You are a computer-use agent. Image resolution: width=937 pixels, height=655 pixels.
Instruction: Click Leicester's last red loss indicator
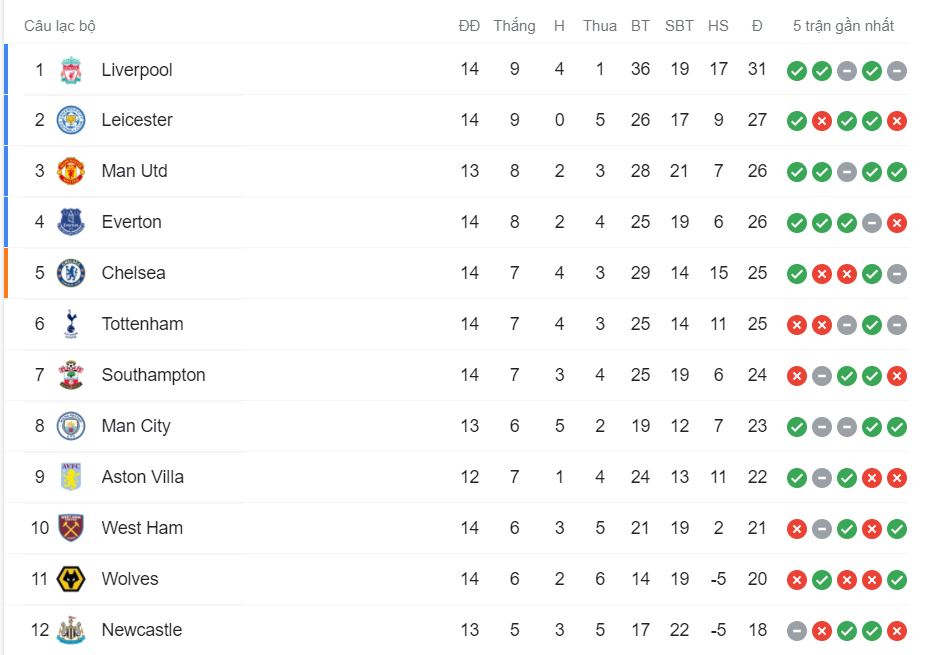click(x=897, y=121)
